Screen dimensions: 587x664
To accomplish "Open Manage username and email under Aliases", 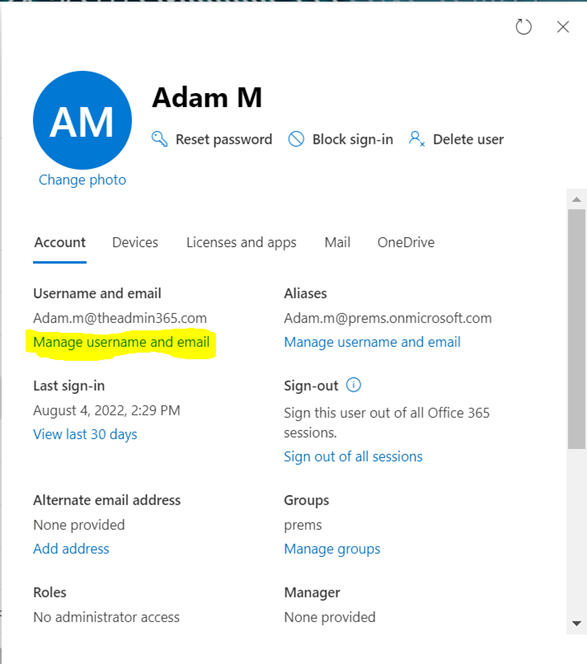I will tap(372, 342).
